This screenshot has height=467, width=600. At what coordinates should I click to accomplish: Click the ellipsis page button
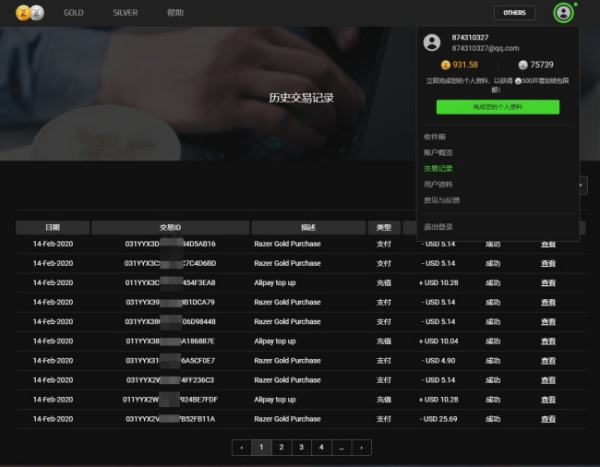pos(341,447)
